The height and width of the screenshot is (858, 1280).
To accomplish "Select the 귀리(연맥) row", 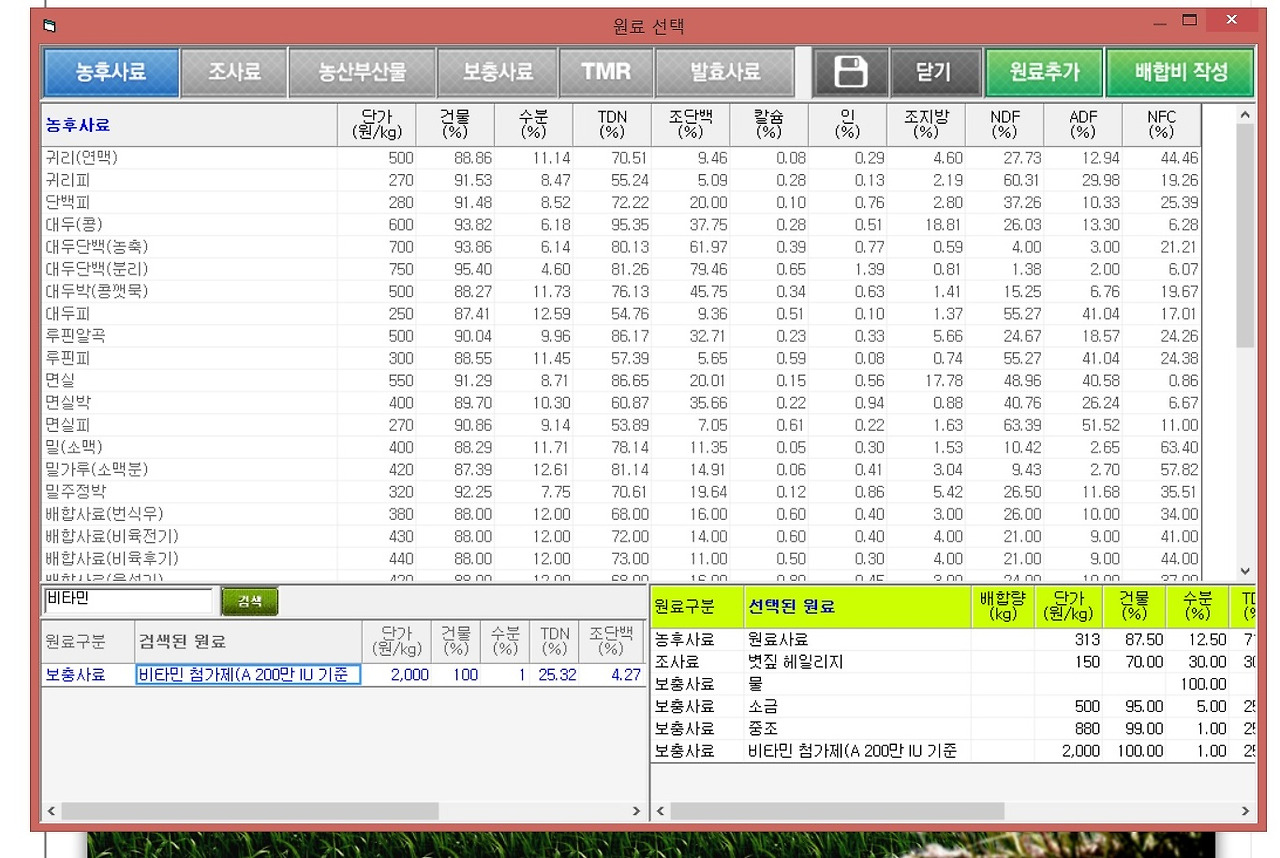I will 620,158.
